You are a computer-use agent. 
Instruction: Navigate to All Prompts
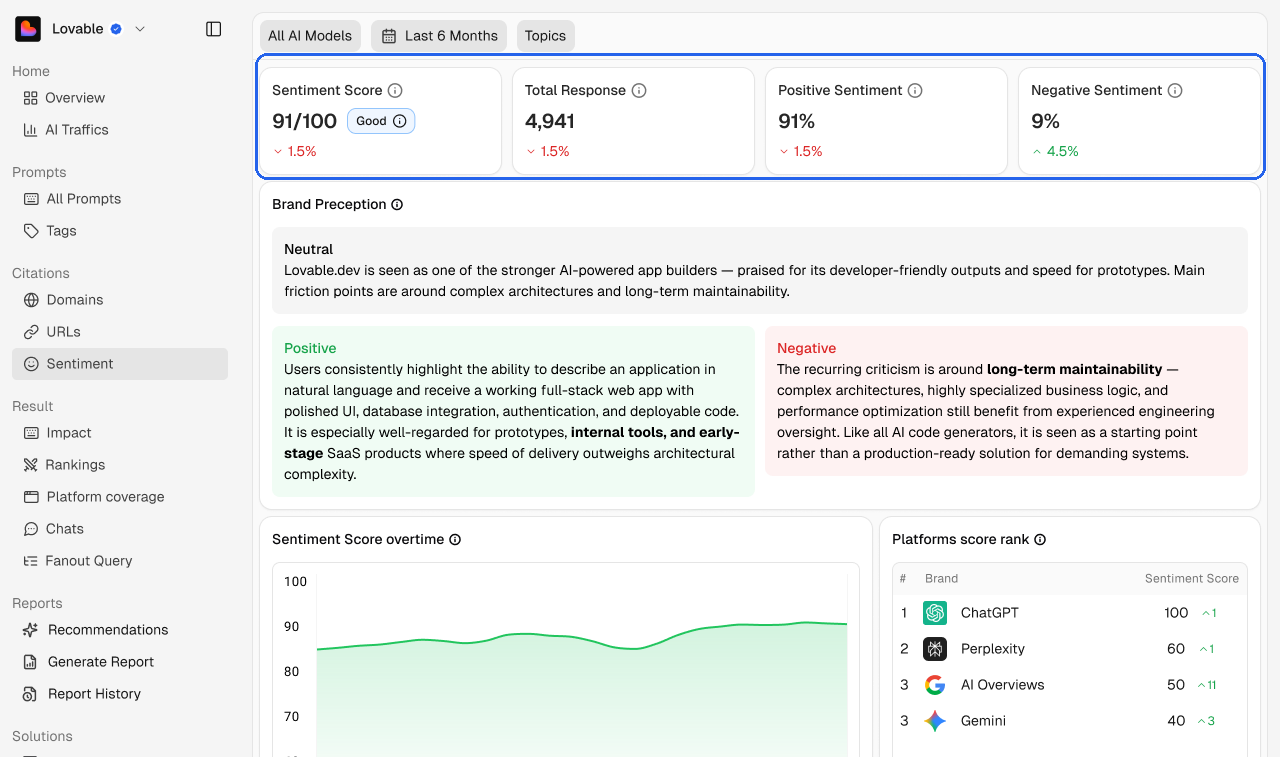pyautogui.click(x=120, y=199)
